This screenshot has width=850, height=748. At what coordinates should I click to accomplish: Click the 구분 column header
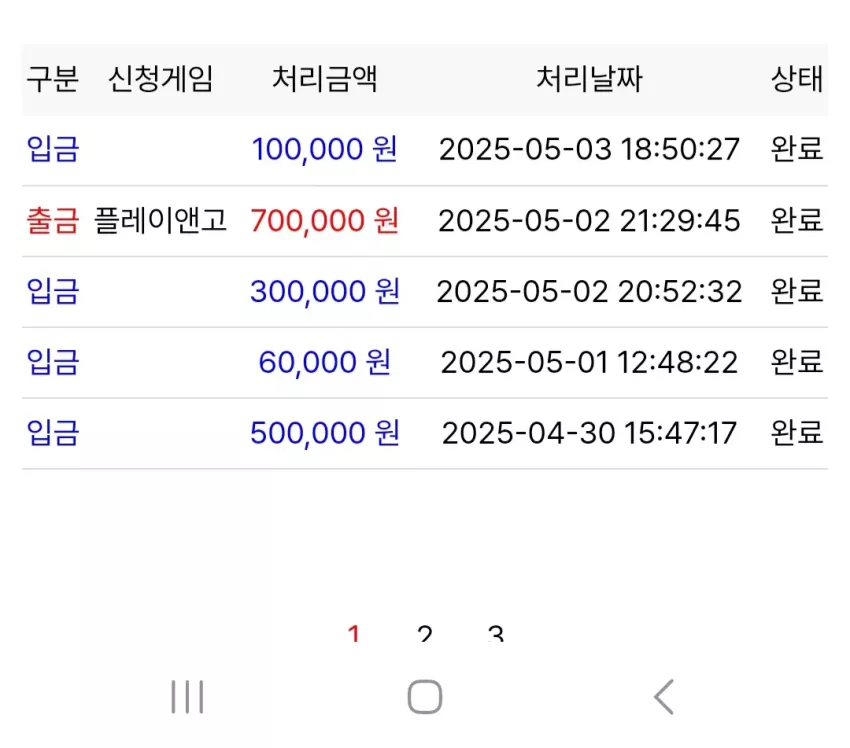53,79
